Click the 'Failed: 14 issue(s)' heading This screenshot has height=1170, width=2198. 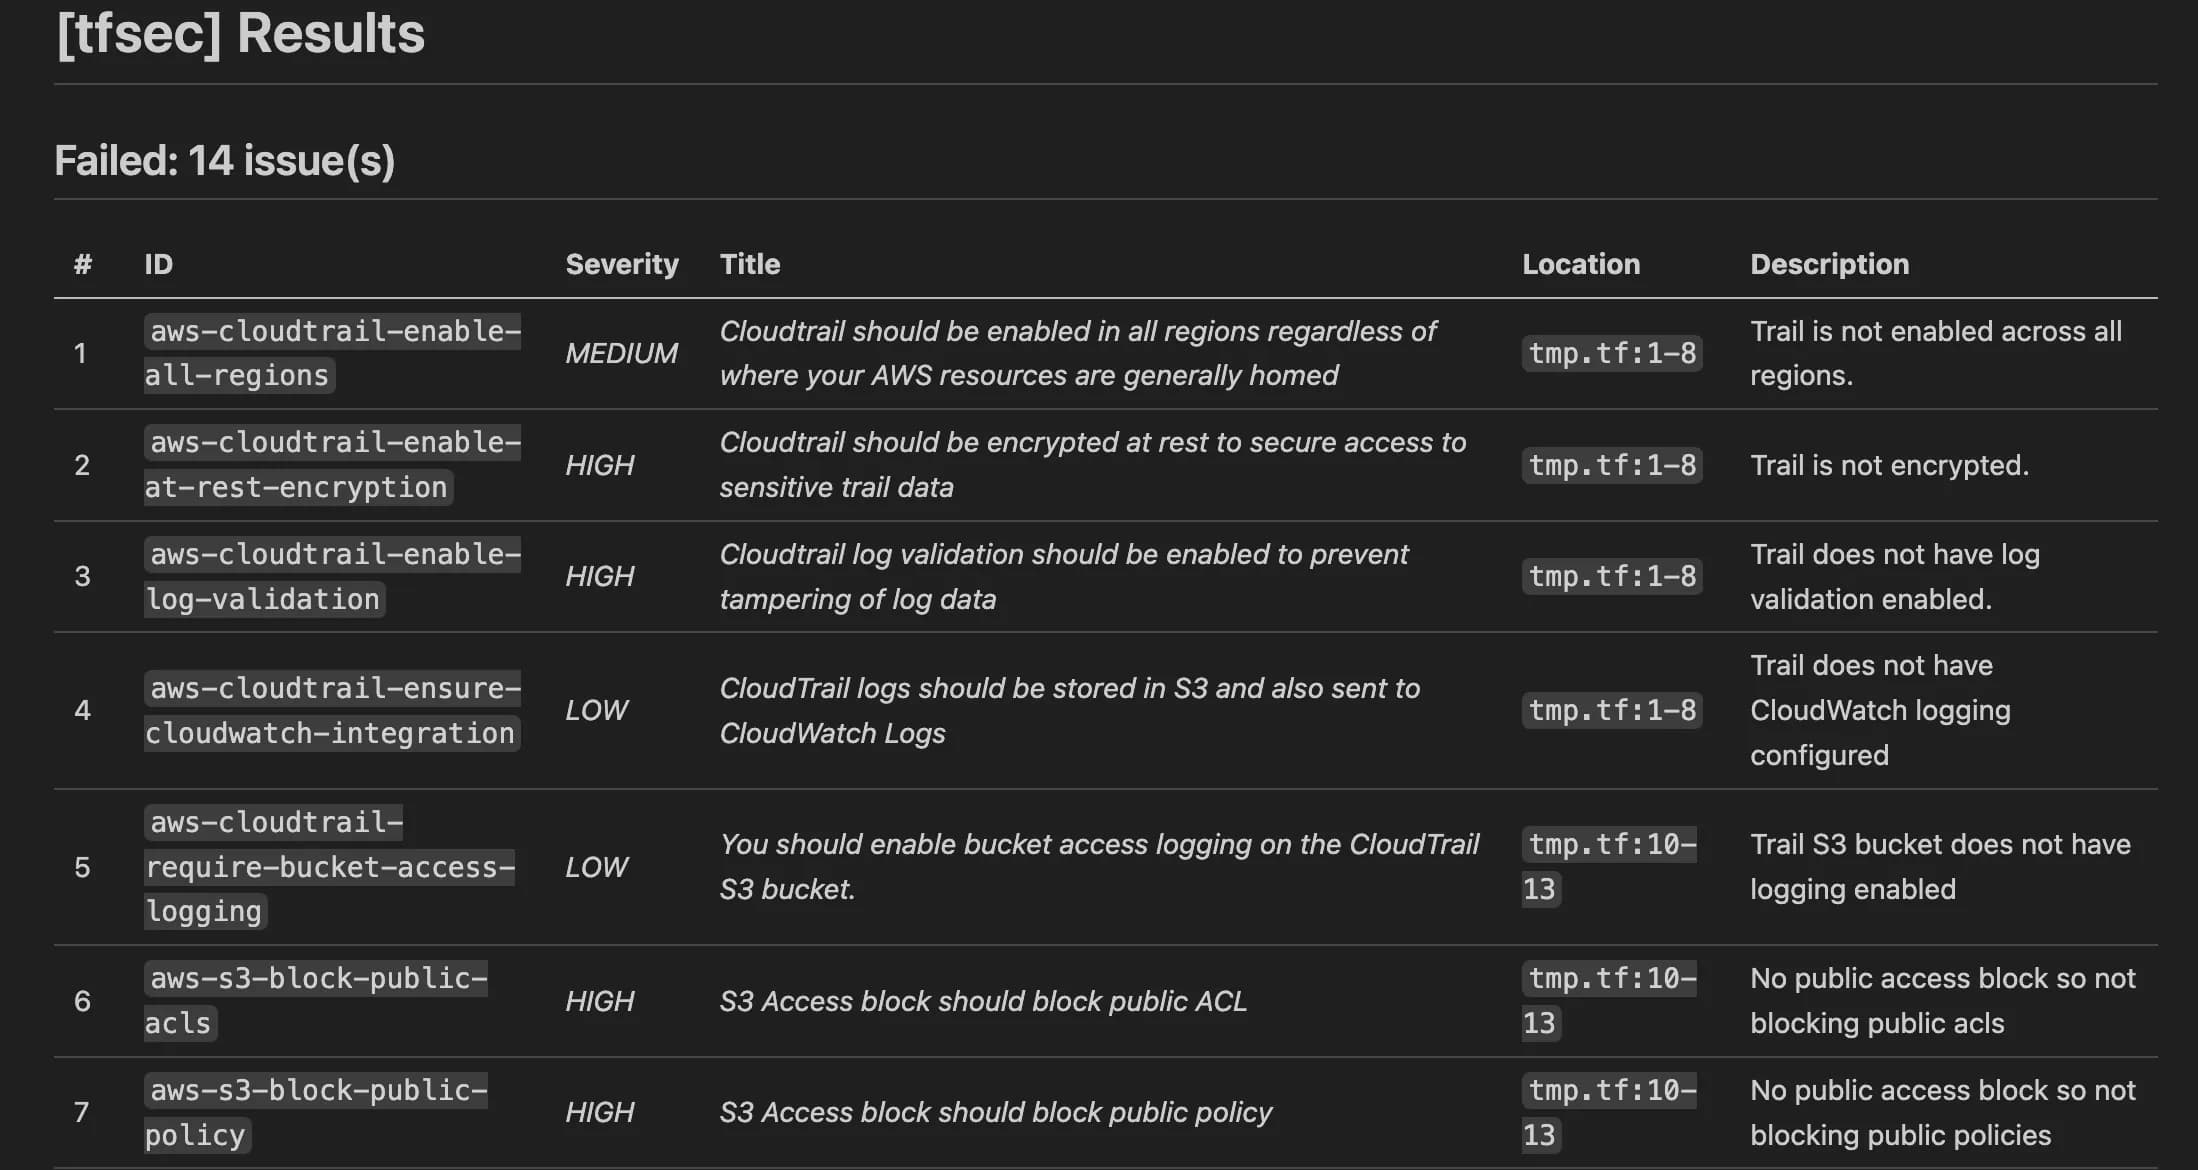click(225, 161)
